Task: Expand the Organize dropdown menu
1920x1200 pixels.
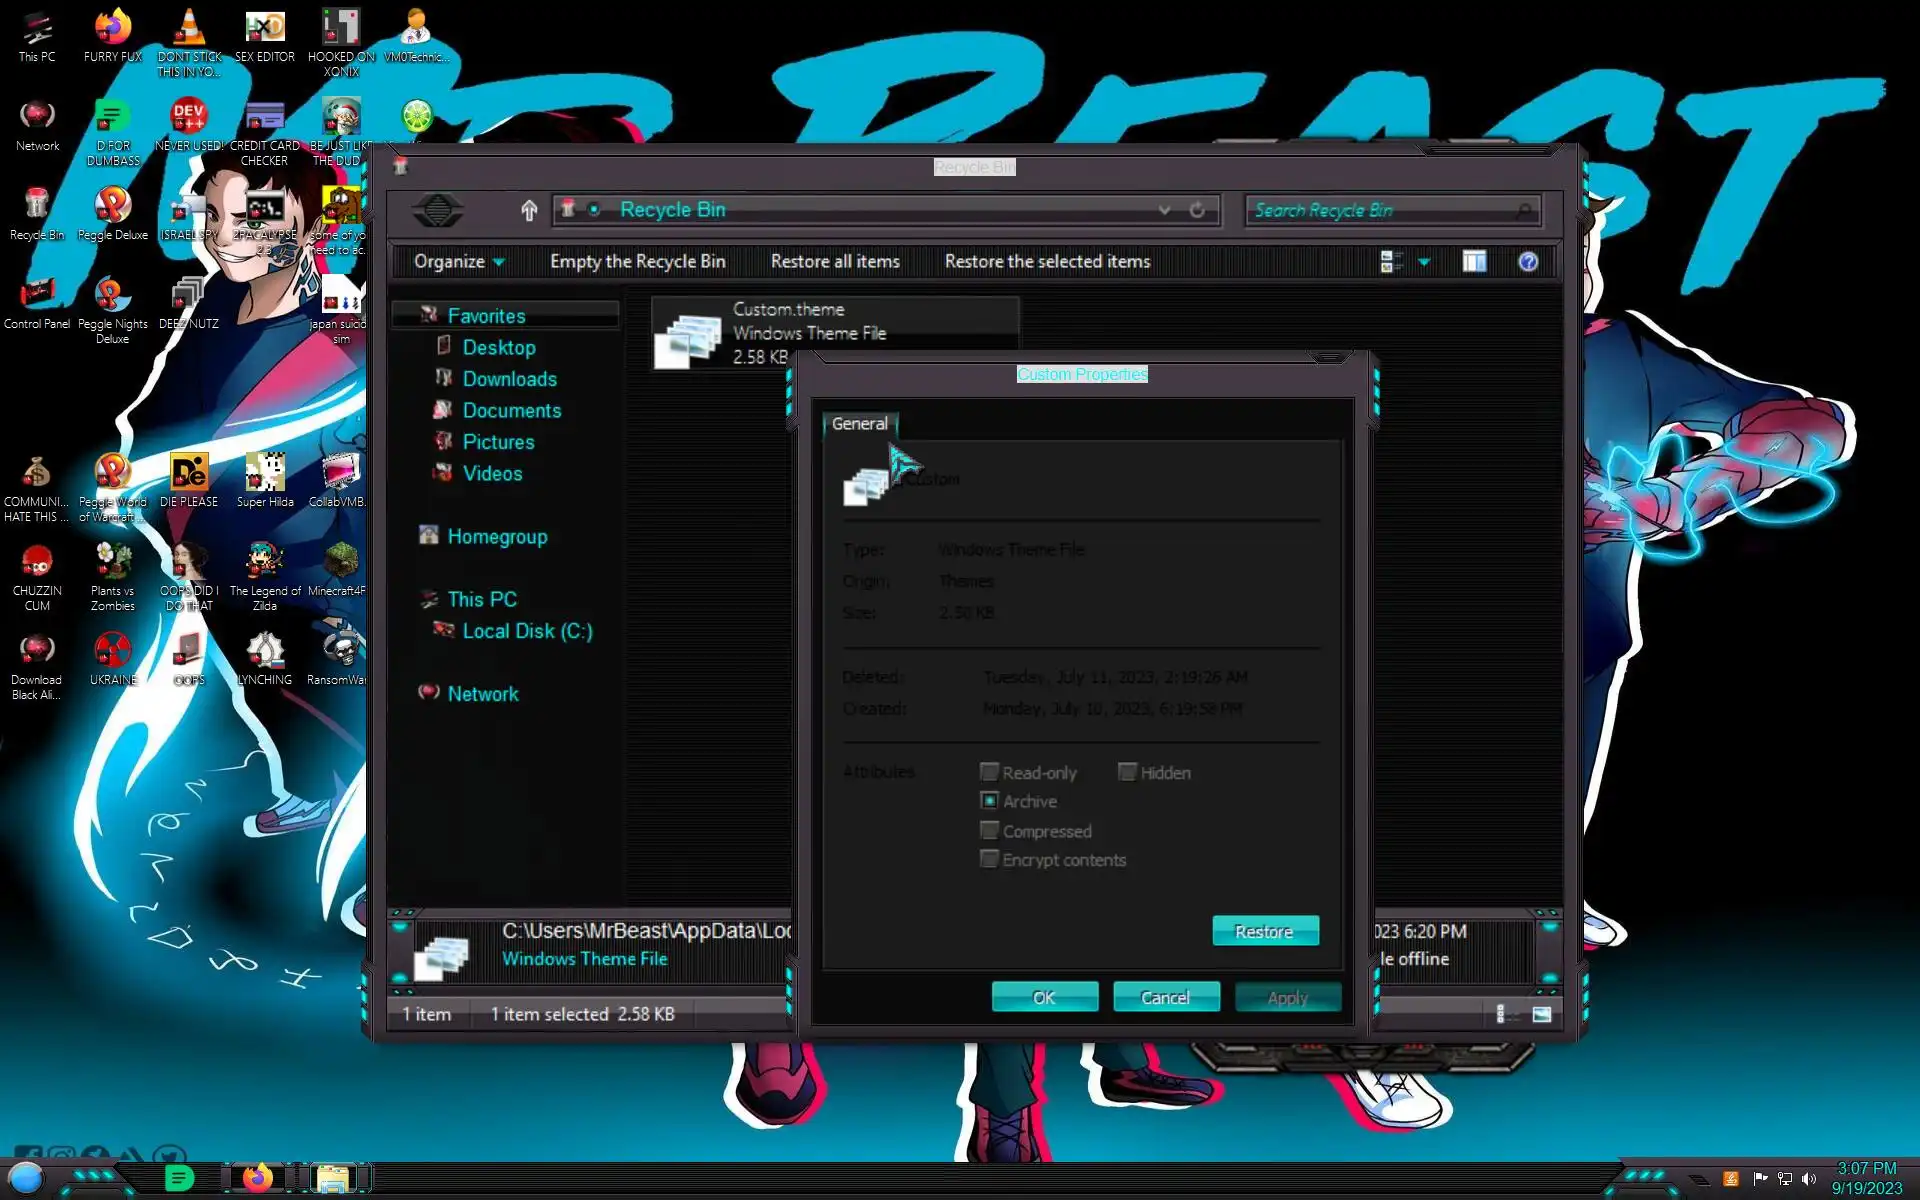Action: click(459, 262)
